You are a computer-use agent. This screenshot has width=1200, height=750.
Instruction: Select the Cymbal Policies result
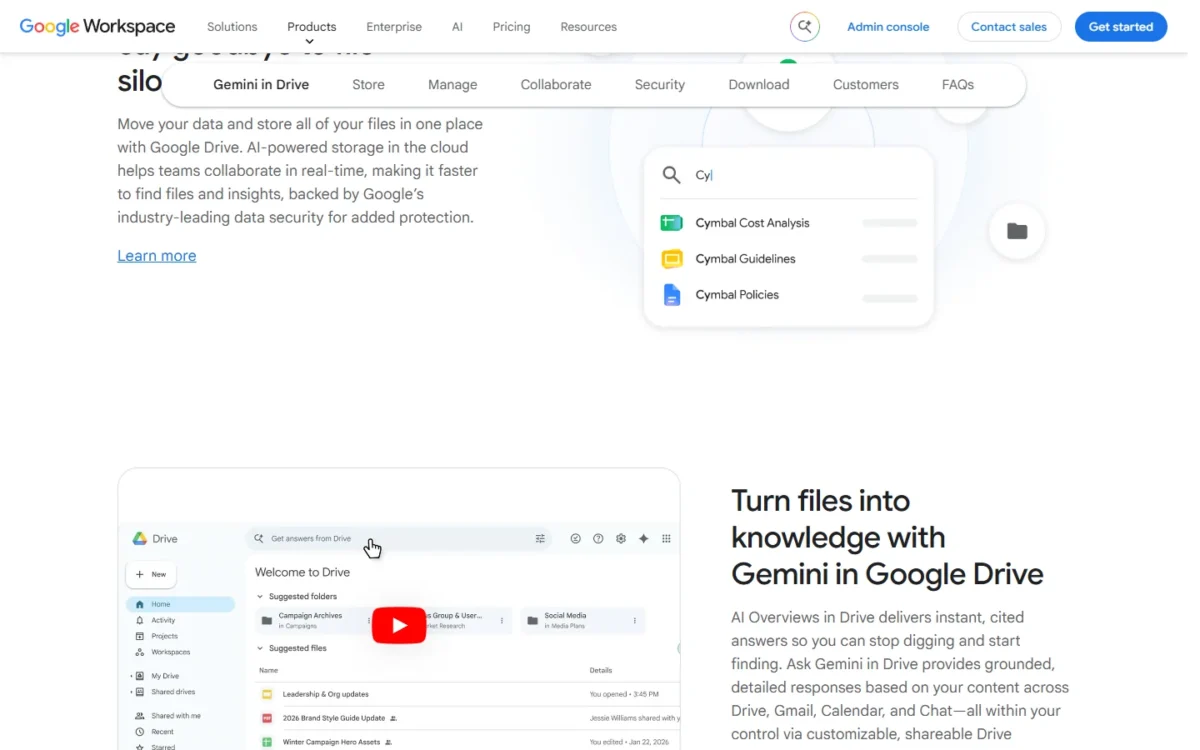tap(788, 295)
